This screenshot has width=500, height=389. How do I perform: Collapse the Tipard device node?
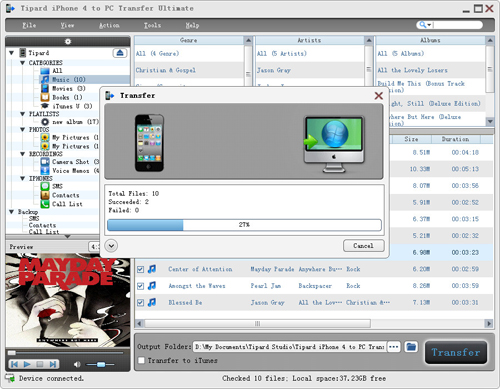pyautogui.click(x=11, y=53)
